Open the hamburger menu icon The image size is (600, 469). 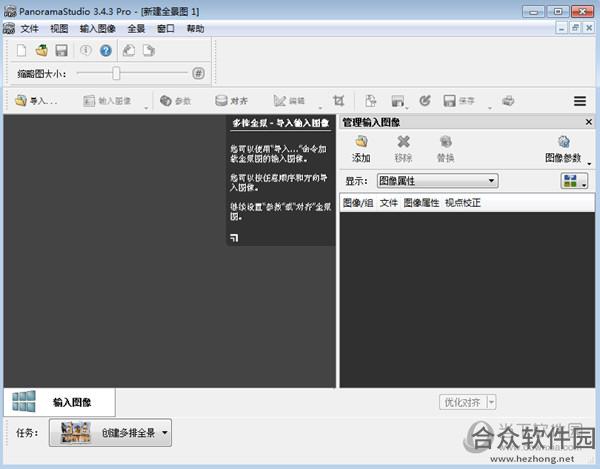coord(580,101)
